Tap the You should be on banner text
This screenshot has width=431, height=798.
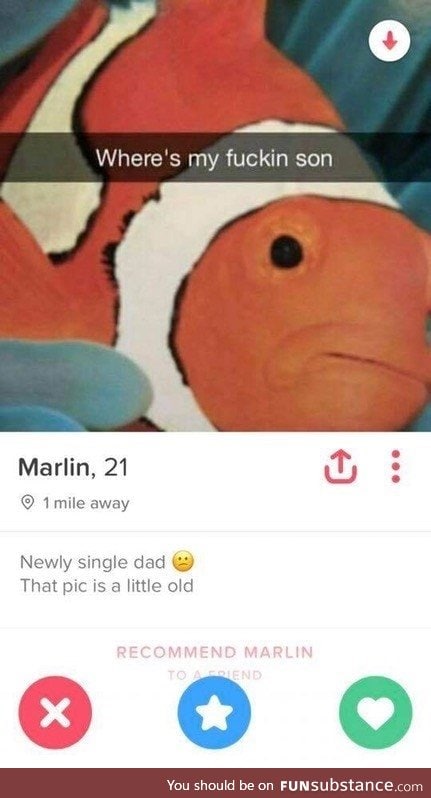click(221, 785)
